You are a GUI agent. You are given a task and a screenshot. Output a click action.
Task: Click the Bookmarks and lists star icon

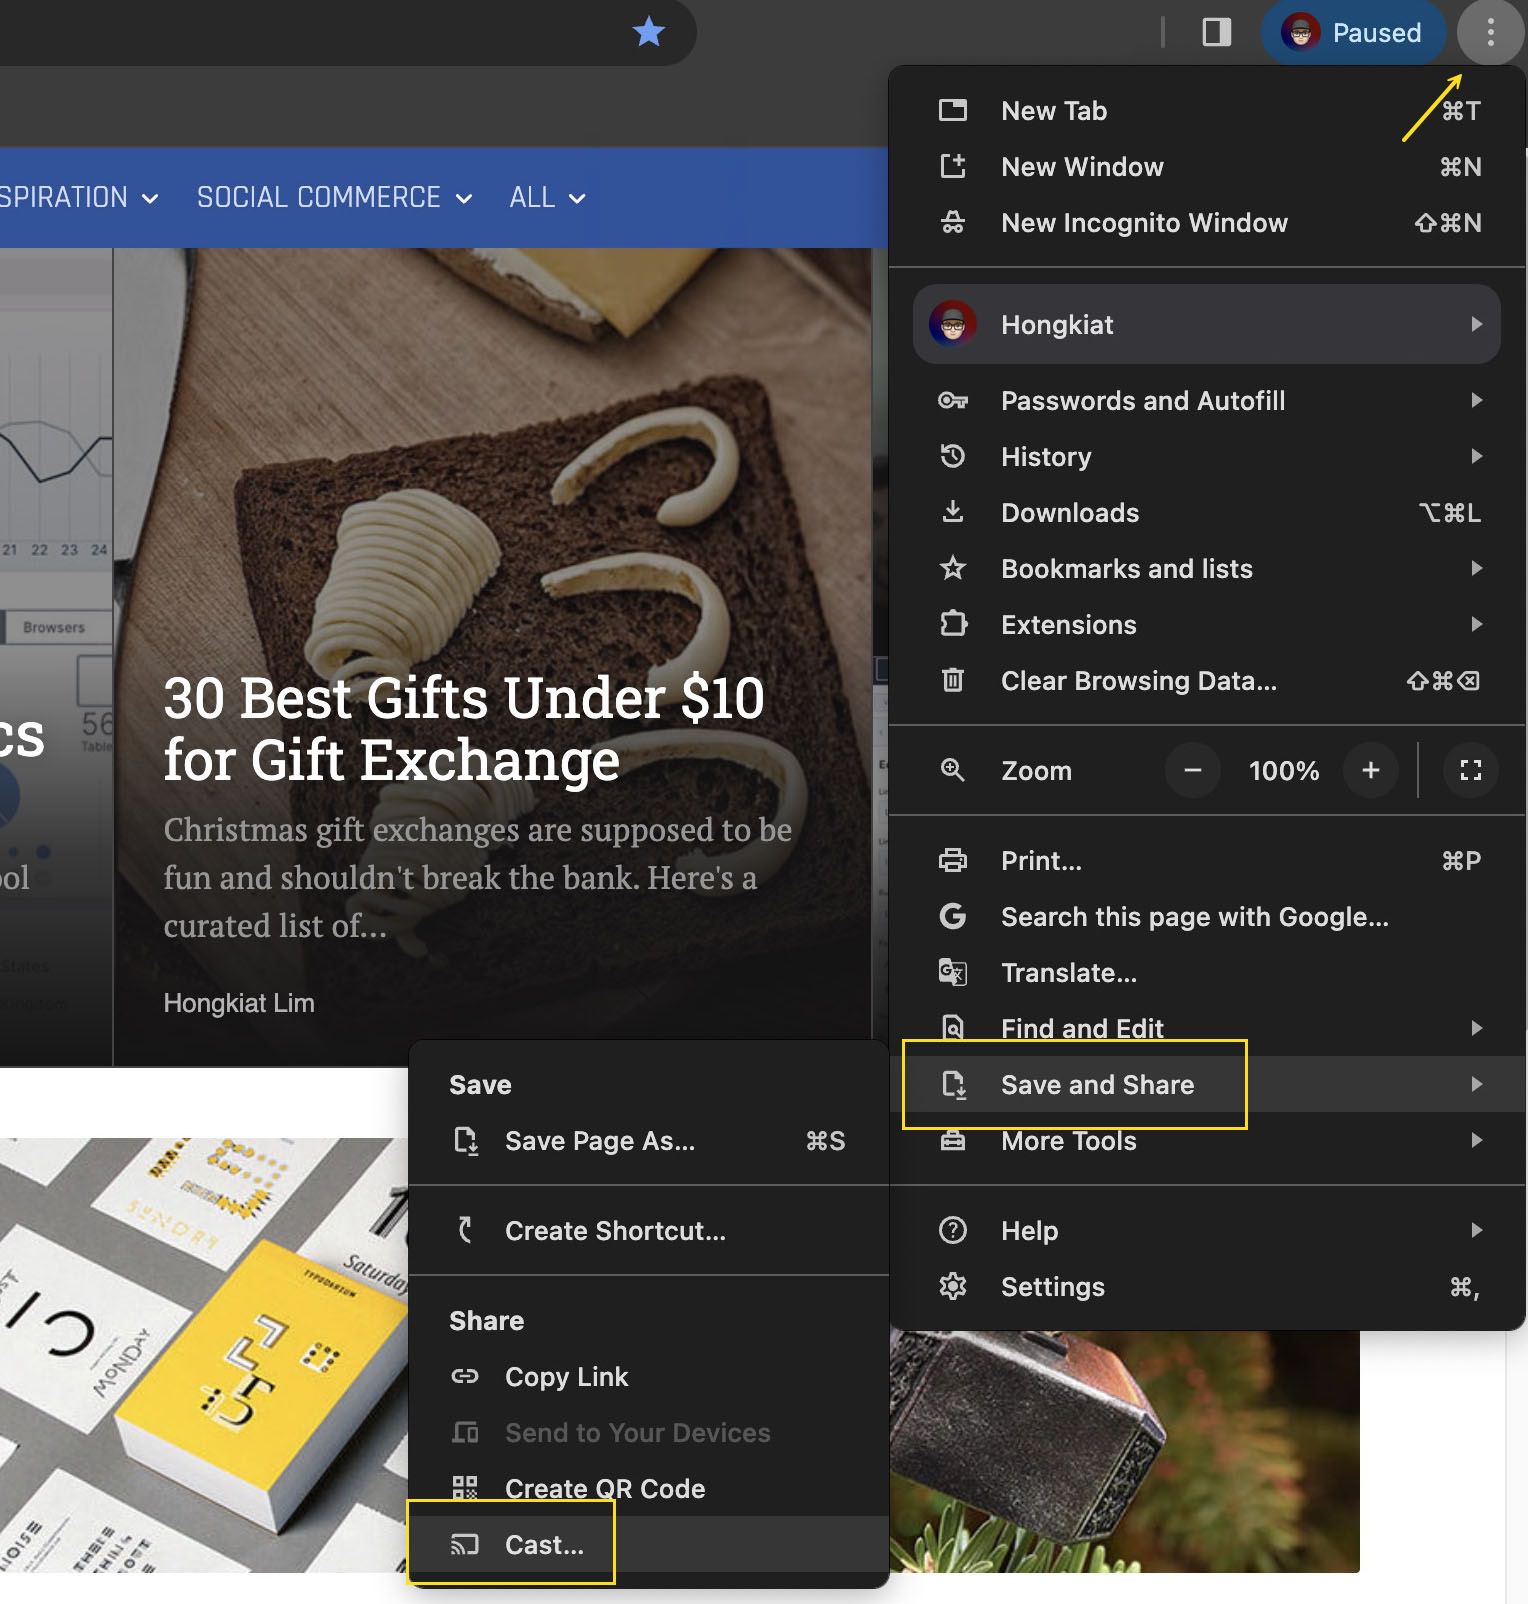pos(953,568)
